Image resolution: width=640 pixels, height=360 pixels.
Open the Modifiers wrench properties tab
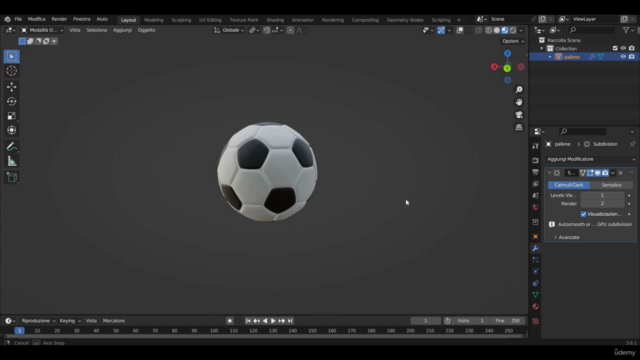pos(536,248)
